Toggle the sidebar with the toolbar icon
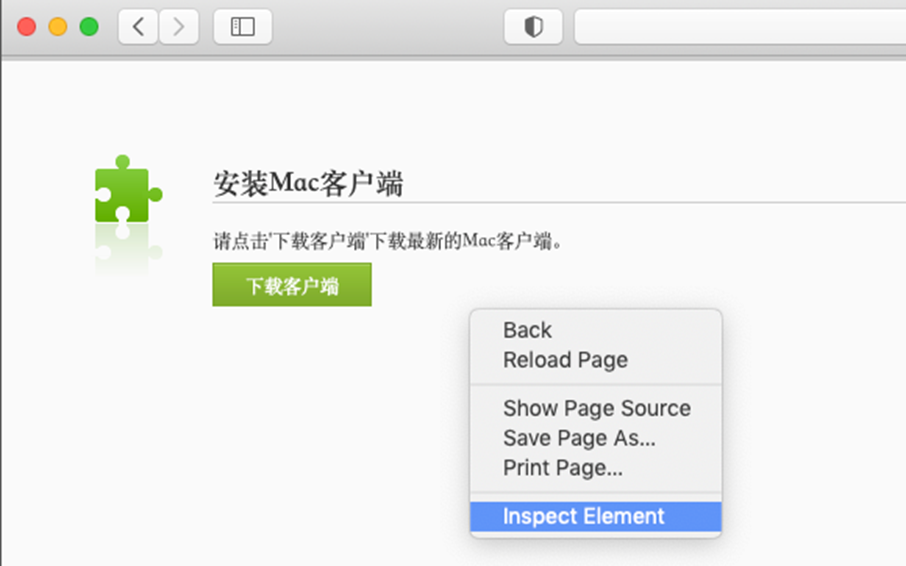906x566 pixels. [x=242, y=27]
